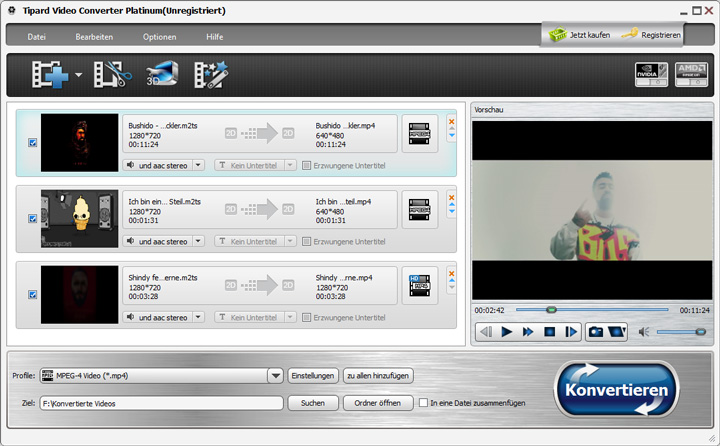Toggle Erzwungene Untertitel for Shindy row
This screenshot has height=446, width=720.
306,317
